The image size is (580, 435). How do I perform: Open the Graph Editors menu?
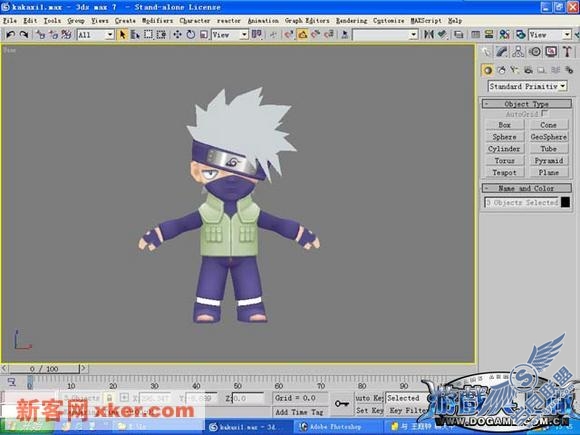pos(307,21)
